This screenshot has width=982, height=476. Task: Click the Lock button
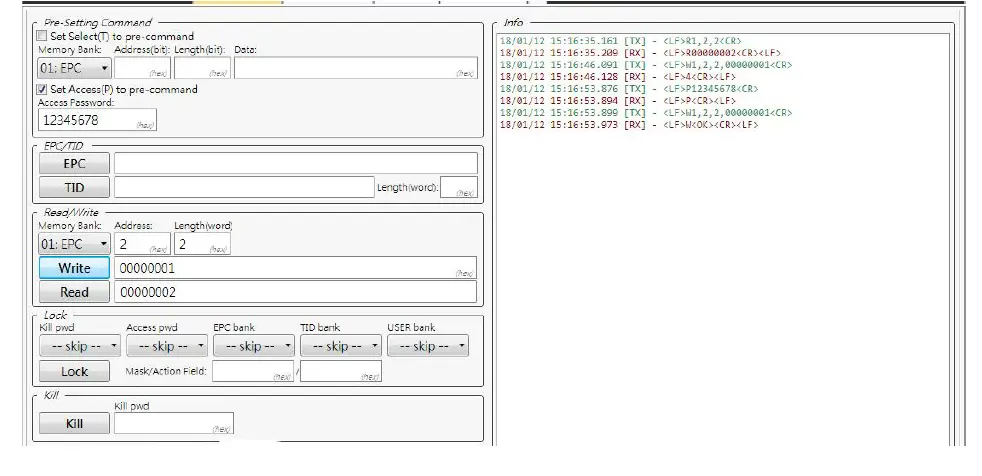tap(74, 371)
